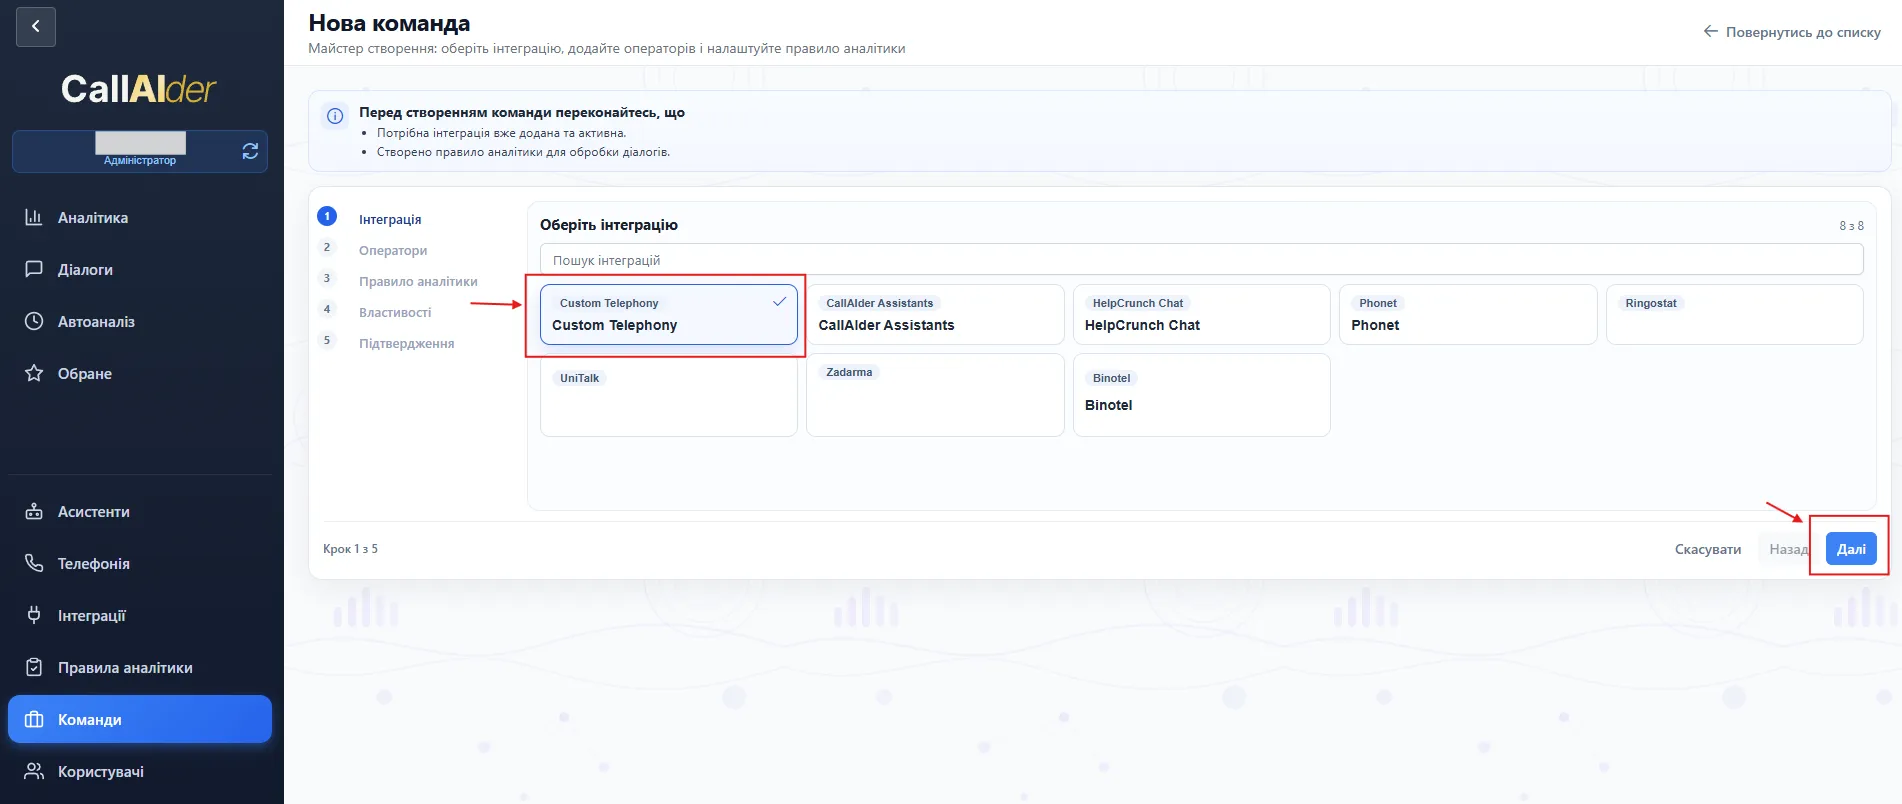Click the info circle icon in notice

point(335,116)
